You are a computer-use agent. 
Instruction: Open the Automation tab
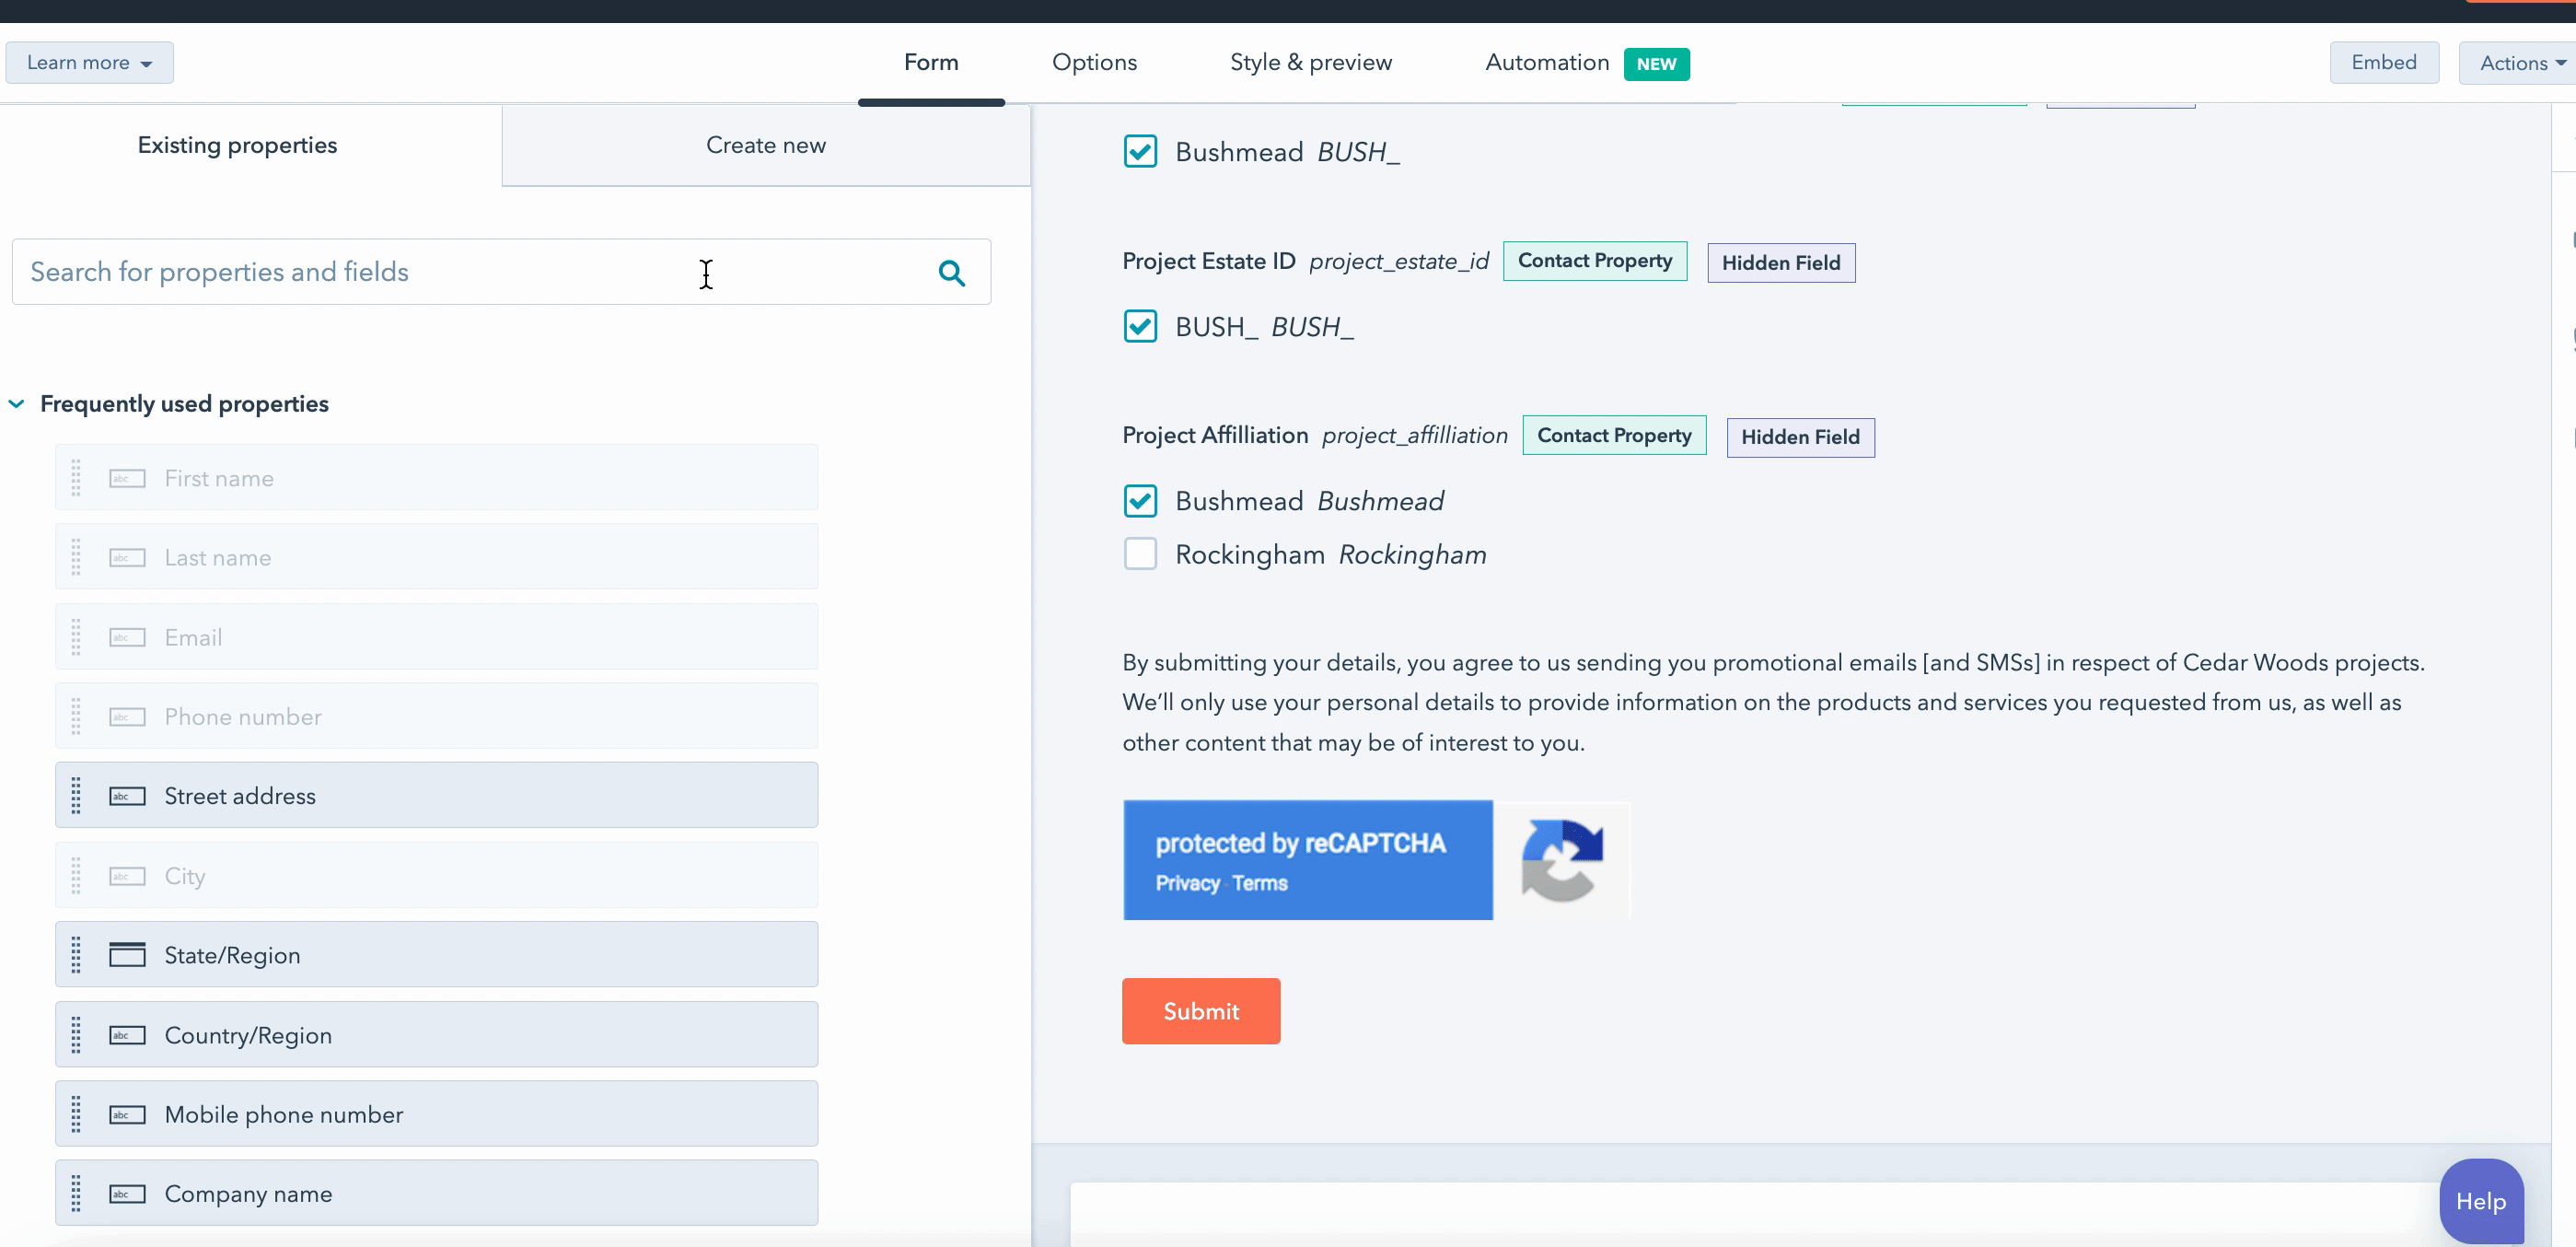coord(1546,62)
